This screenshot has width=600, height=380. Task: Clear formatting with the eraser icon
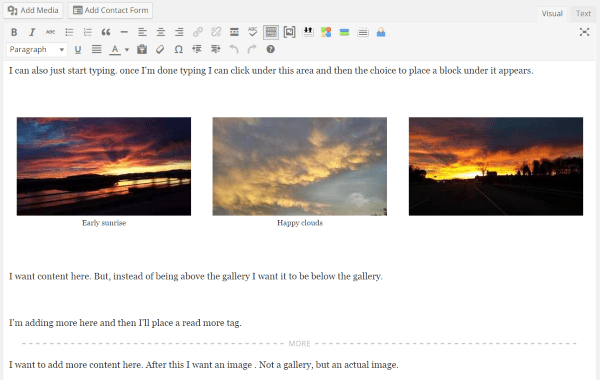[x=160, y=49]
